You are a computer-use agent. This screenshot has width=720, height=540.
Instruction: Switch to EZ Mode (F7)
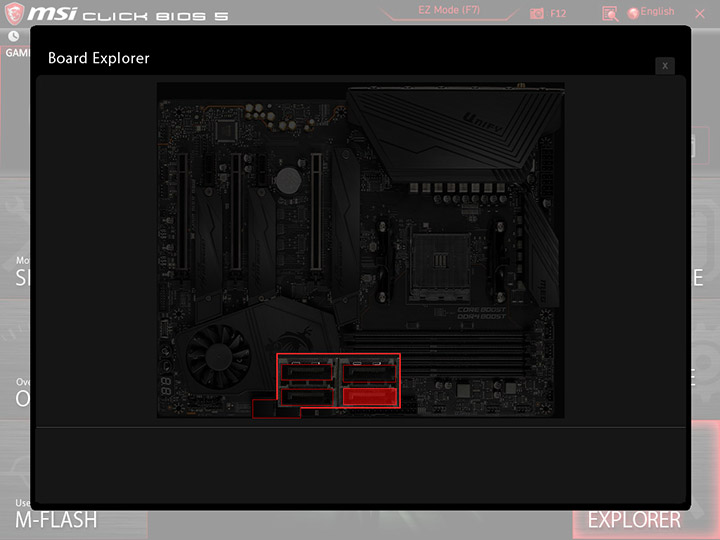click(449, 10)
